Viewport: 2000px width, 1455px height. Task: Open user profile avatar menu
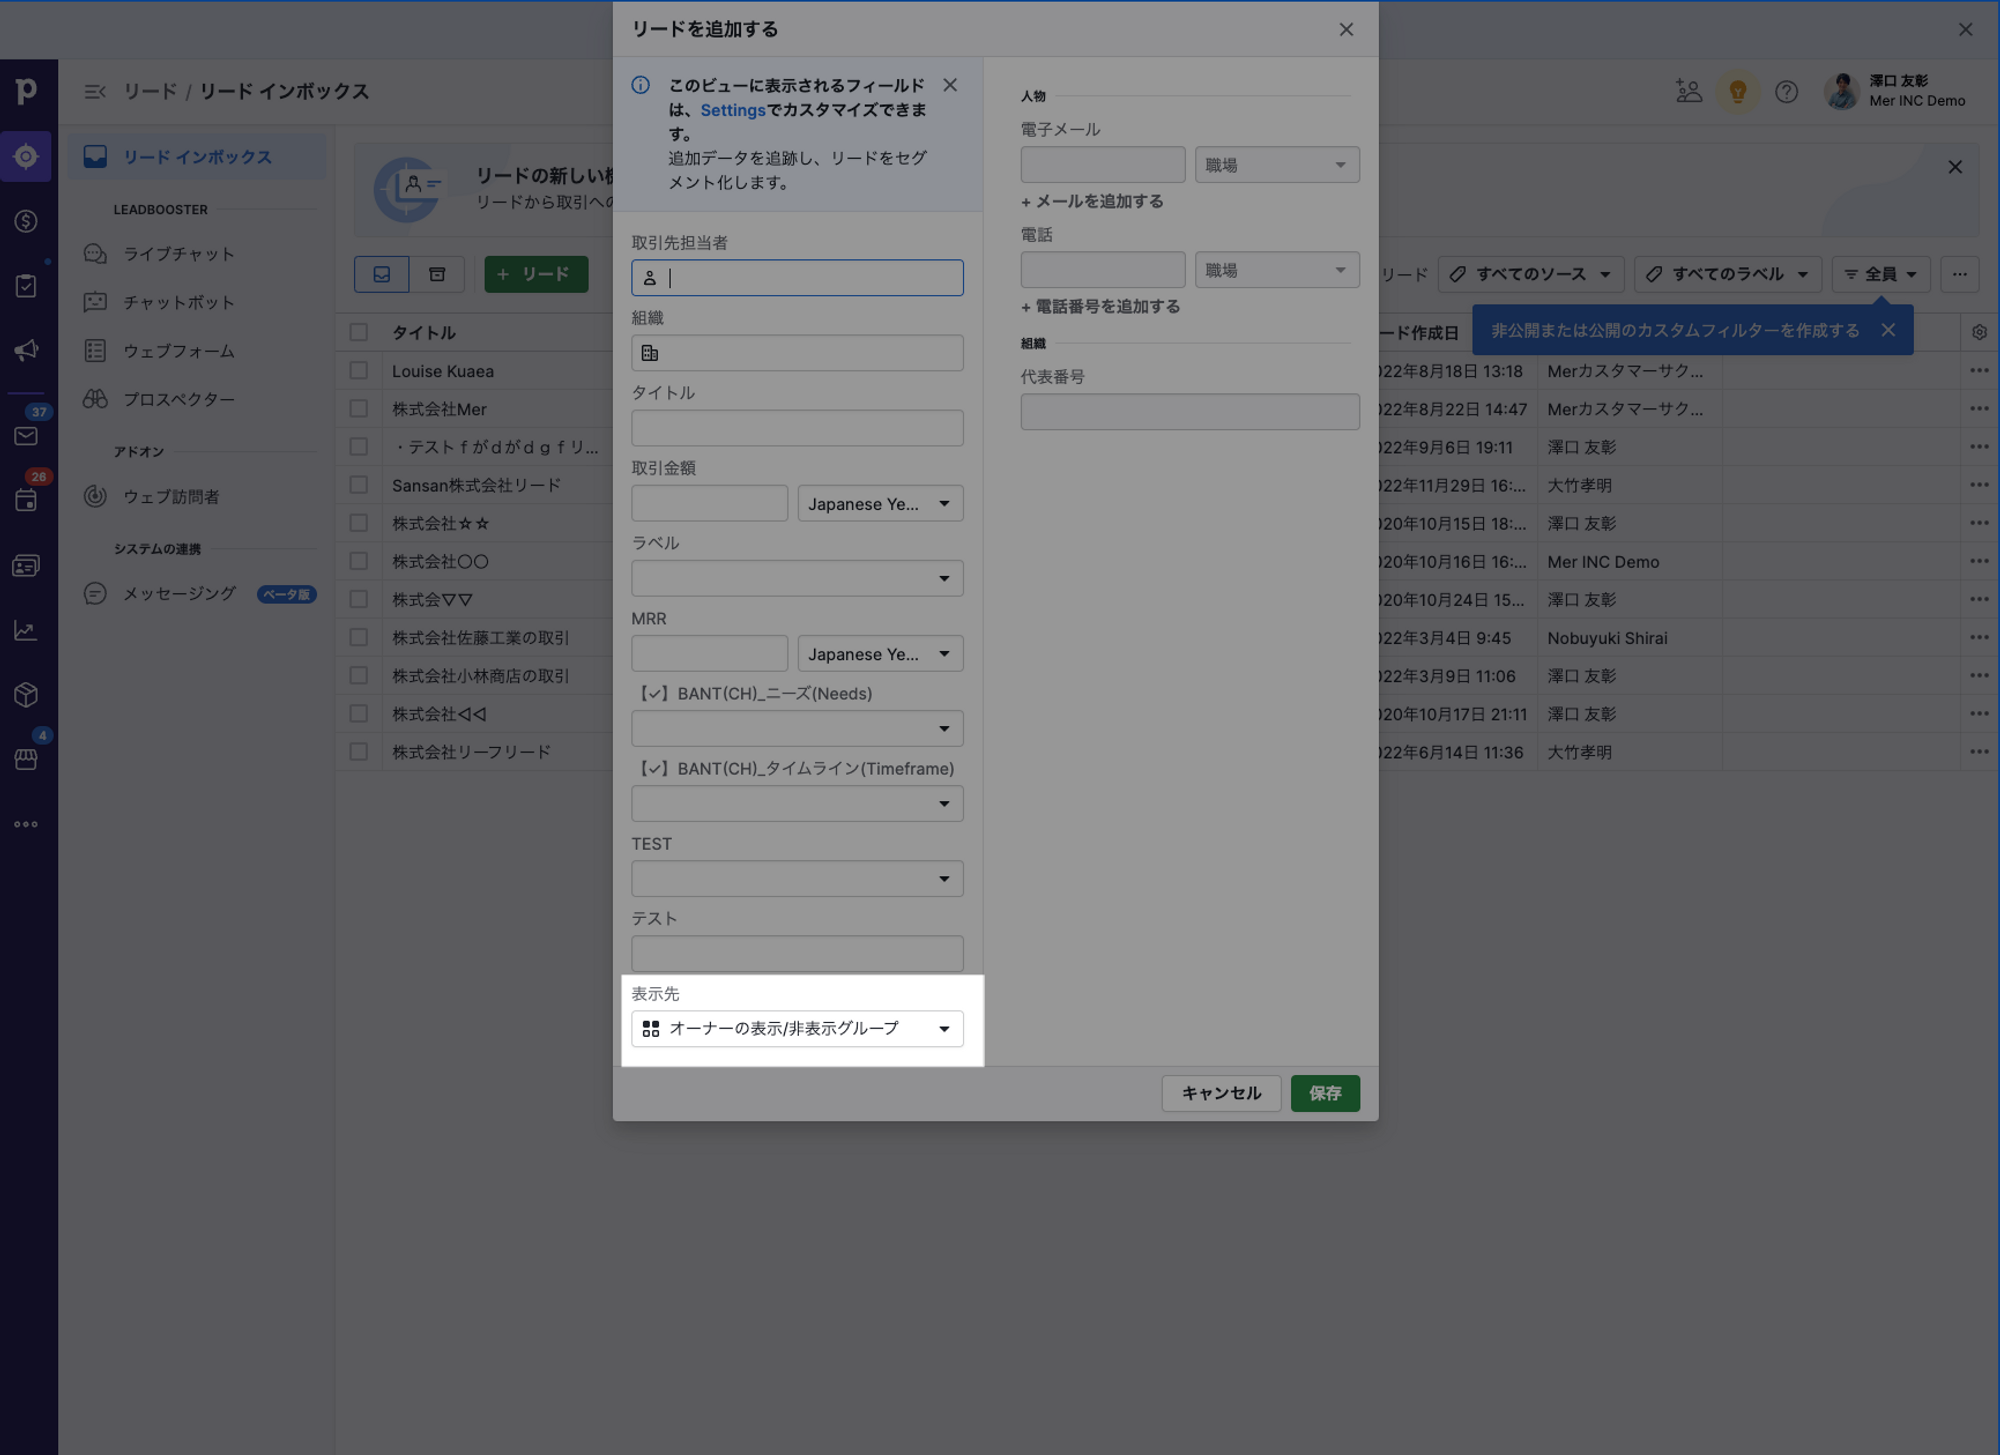(x=1842, y=91)
